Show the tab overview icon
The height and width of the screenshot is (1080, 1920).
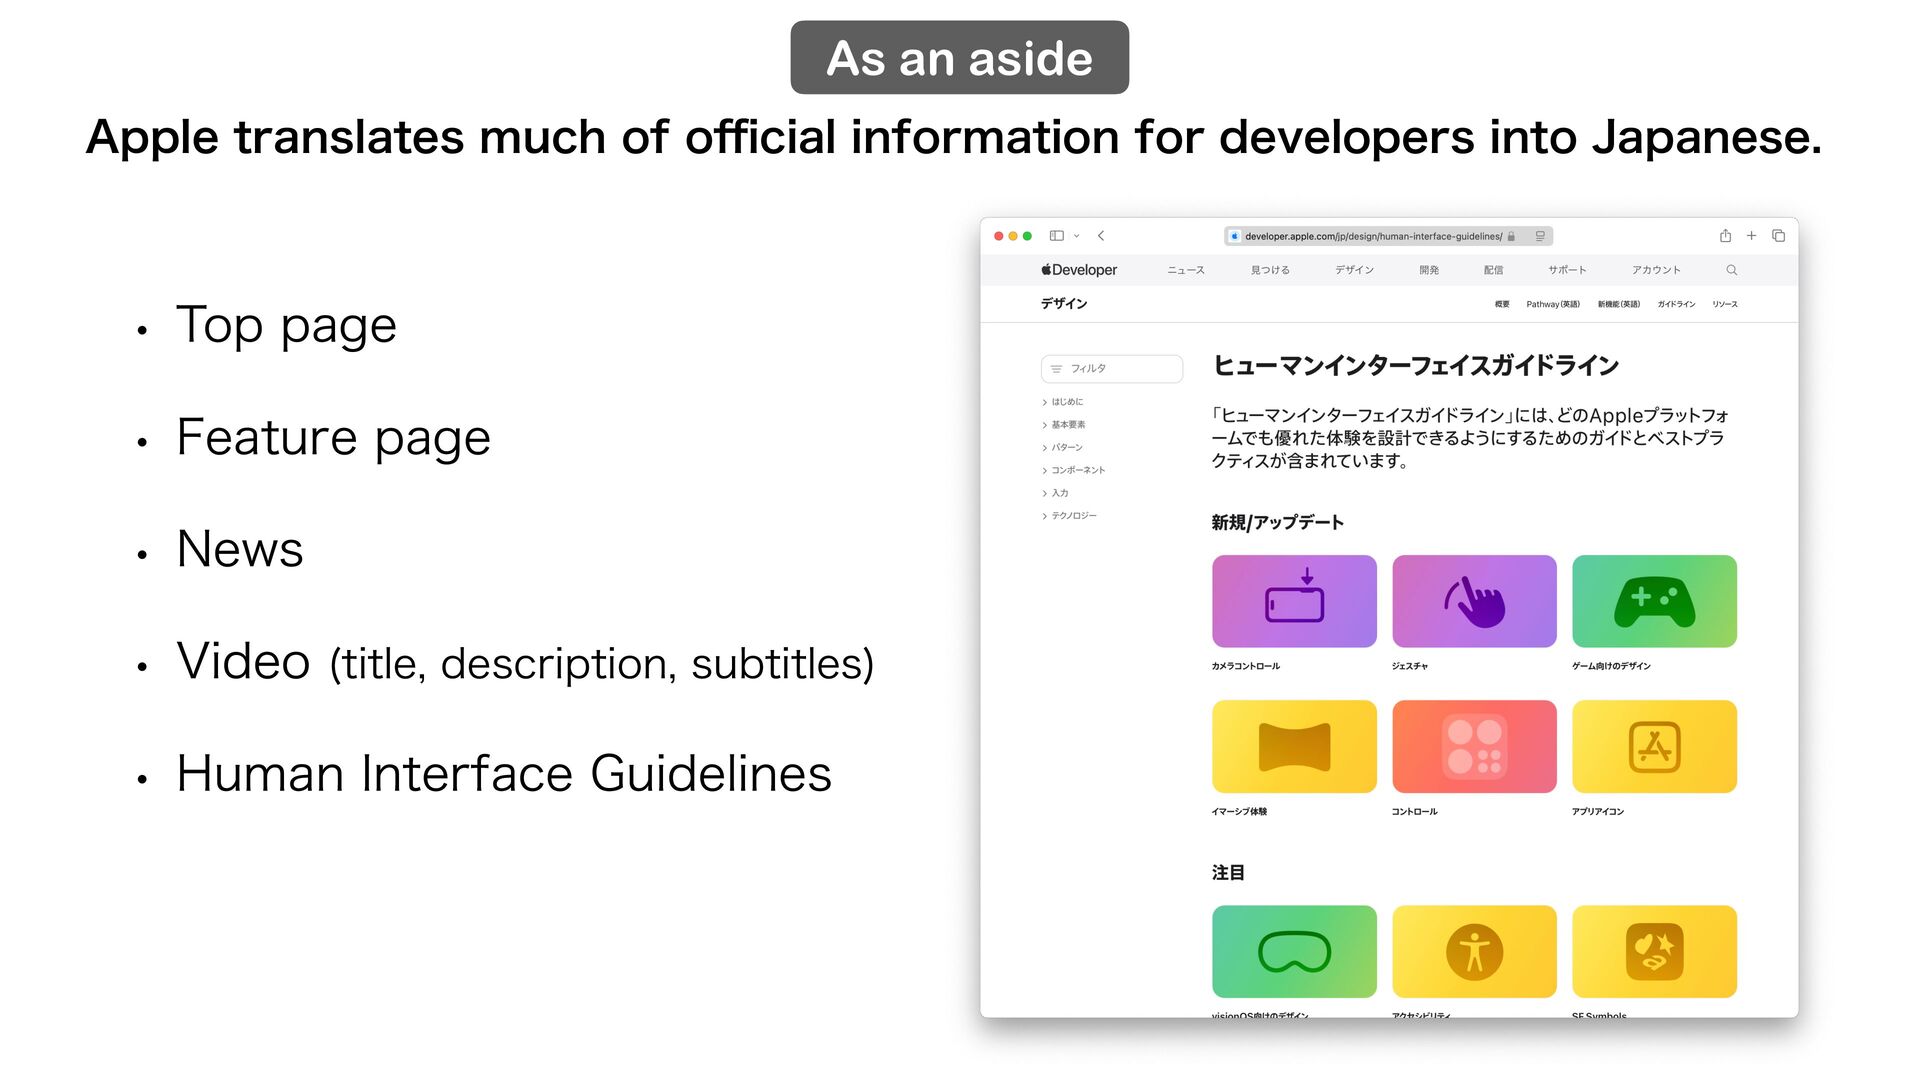click(1778, 236)
